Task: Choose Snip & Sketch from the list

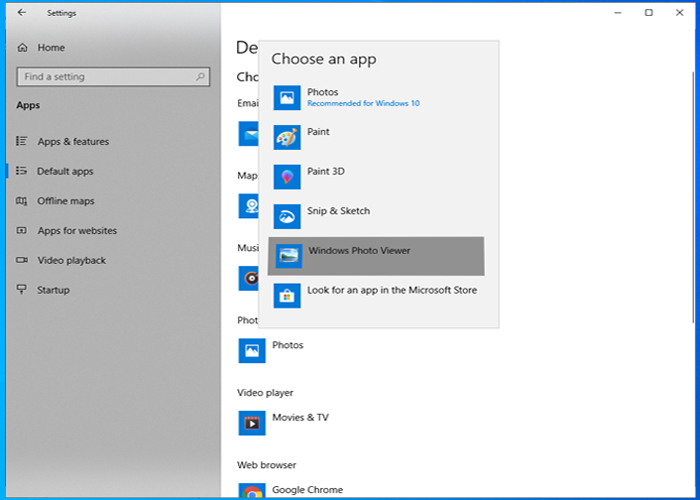Action: point(376,217)
